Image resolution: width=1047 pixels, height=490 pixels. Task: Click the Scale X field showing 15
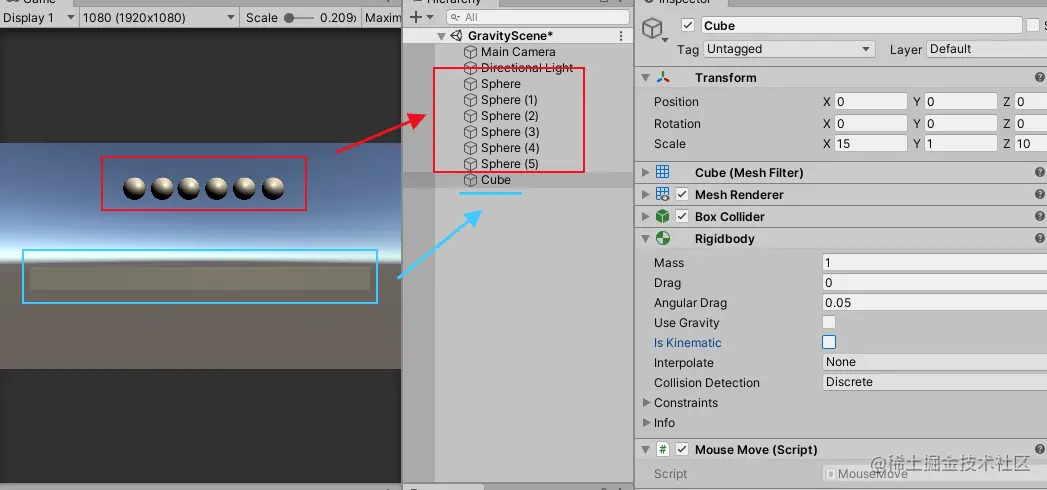(x=870, y=144)
